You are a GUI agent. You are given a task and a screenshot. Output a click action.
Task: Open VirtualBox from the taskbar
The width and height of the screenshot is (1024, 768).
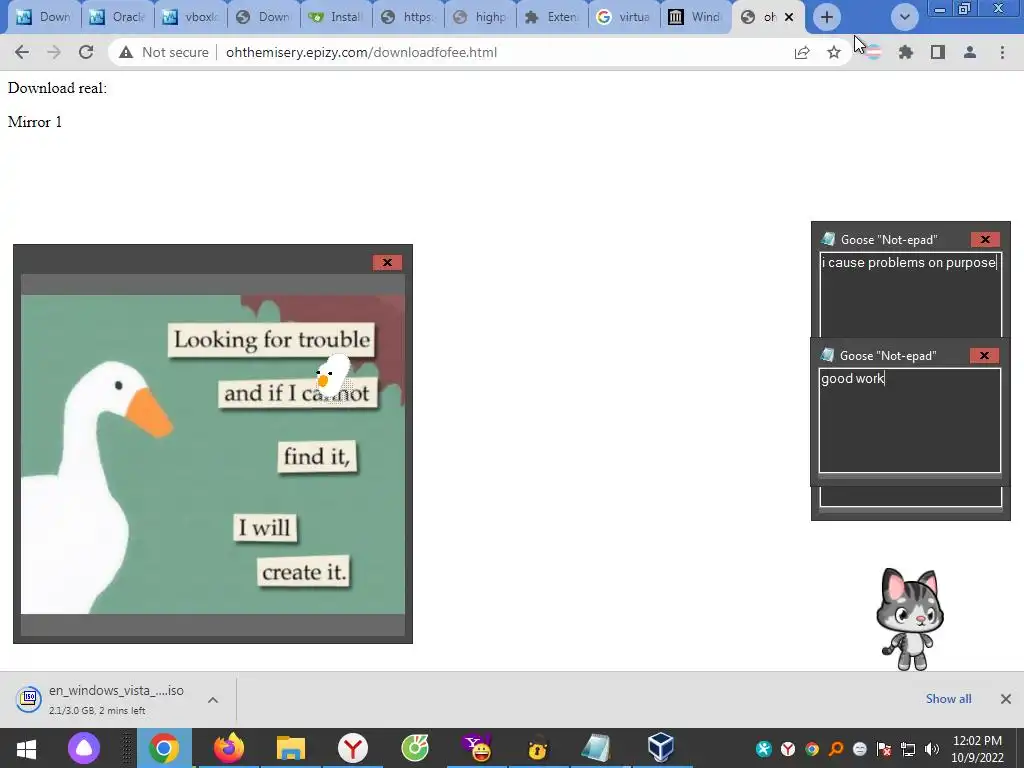pyautogui.click(x=660, y=748)
